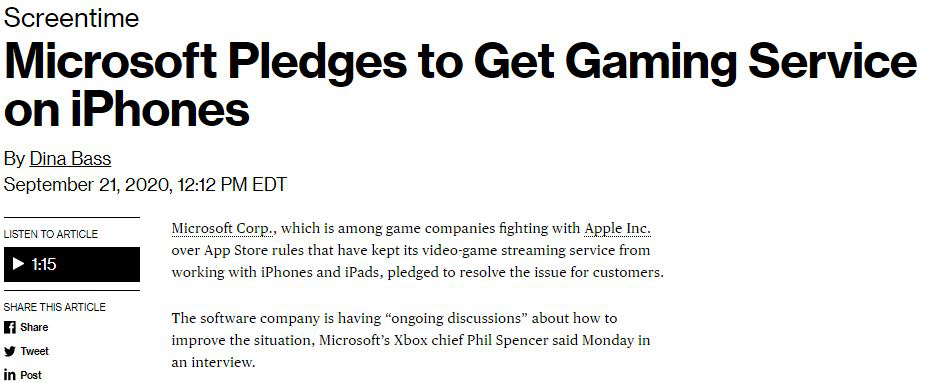This screenshot has height=383, width=937.
Task: Open the Apple Inc. company link
Action: [617, 228]
